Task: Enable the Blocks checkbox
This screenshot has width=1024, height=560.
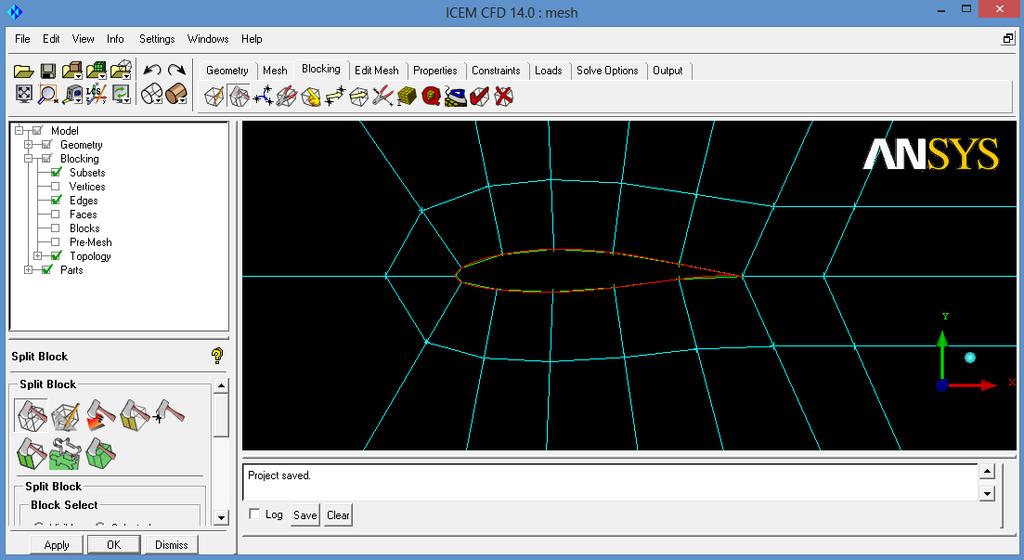Action: (x=56, y=228)
